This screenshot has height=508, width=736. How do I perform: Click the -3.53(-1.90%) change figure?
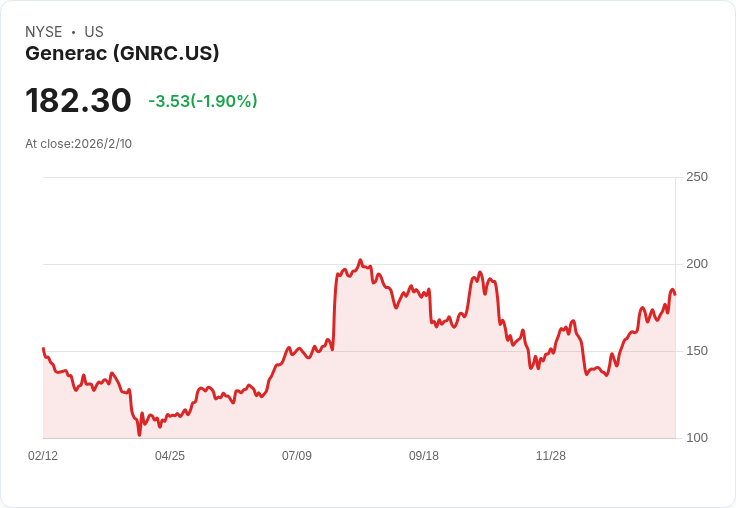tap(203, 101)
